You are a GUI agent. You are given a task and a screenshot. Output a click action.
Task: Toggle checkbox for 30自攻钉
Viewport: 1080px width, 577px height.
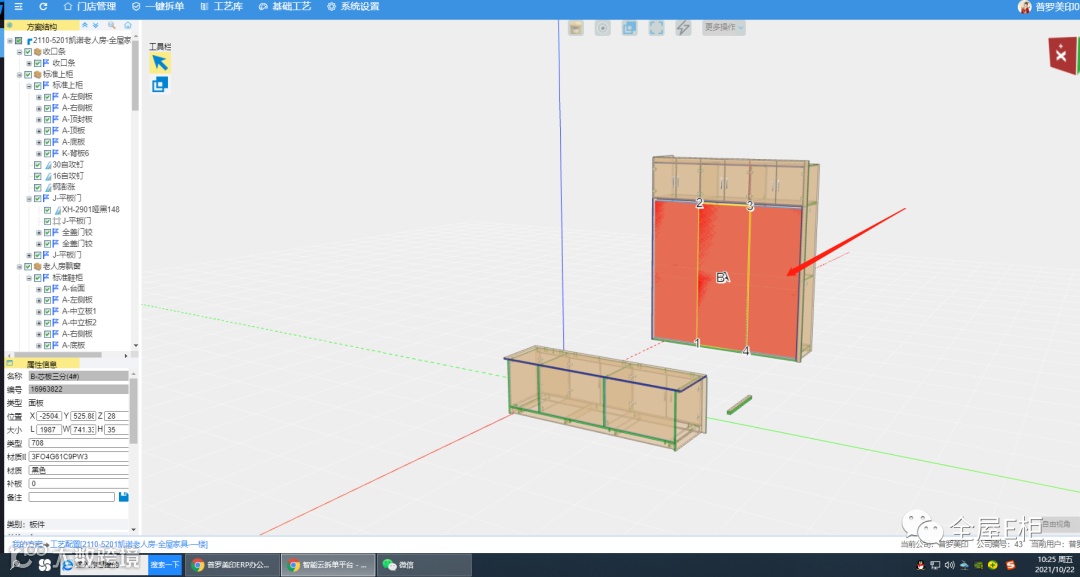point(38,165)
